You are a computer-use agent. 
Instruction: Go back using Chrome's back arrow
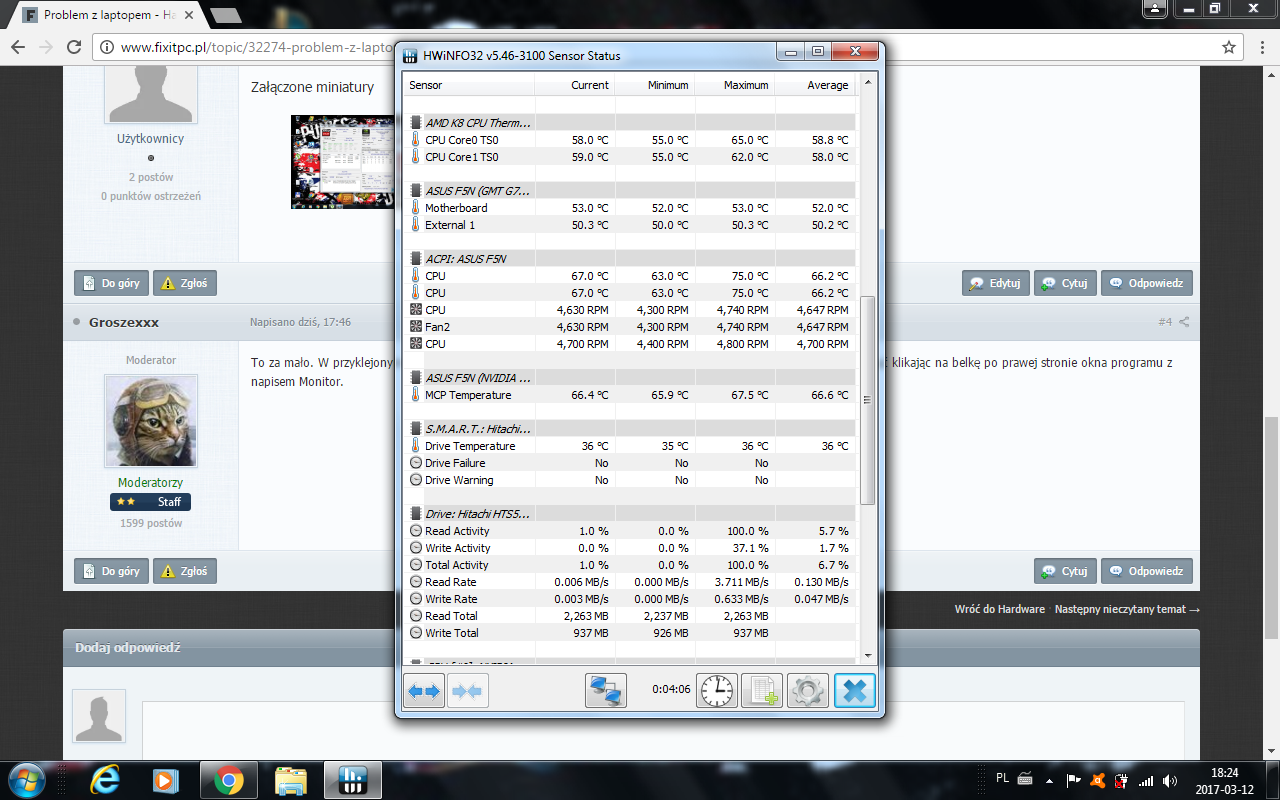point(17,47)
